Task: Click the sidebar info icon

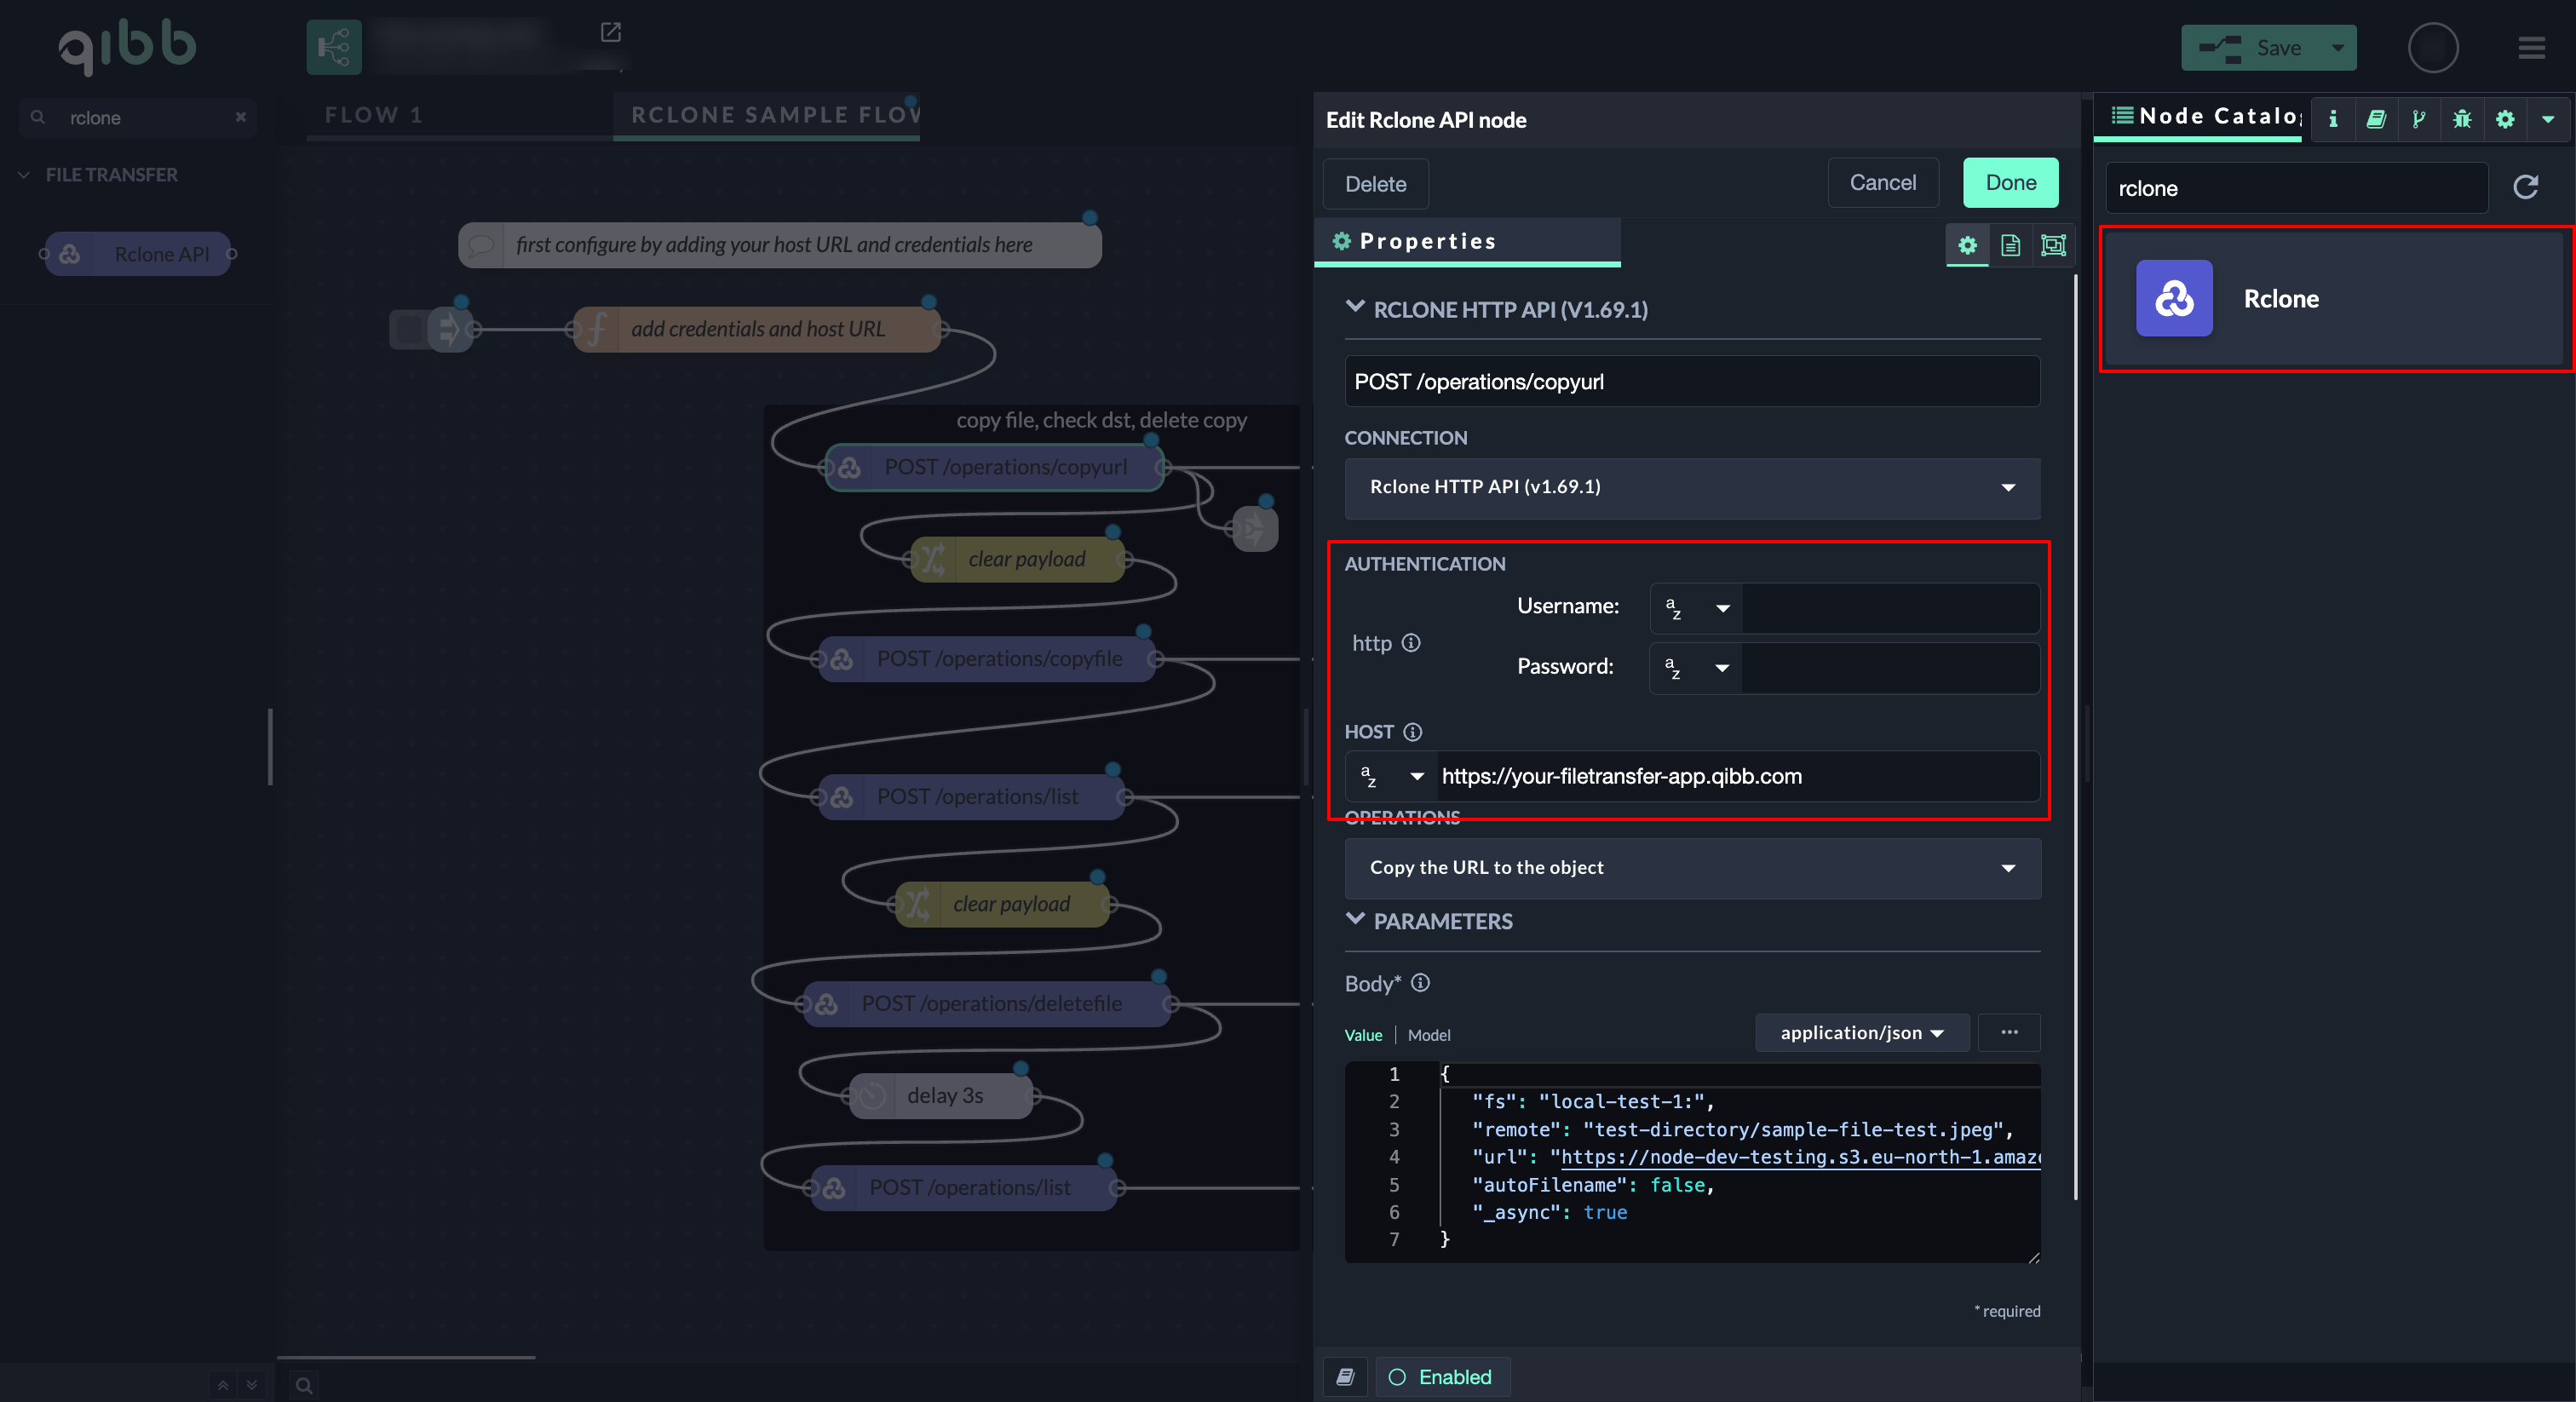Action: coord(2333,119)
